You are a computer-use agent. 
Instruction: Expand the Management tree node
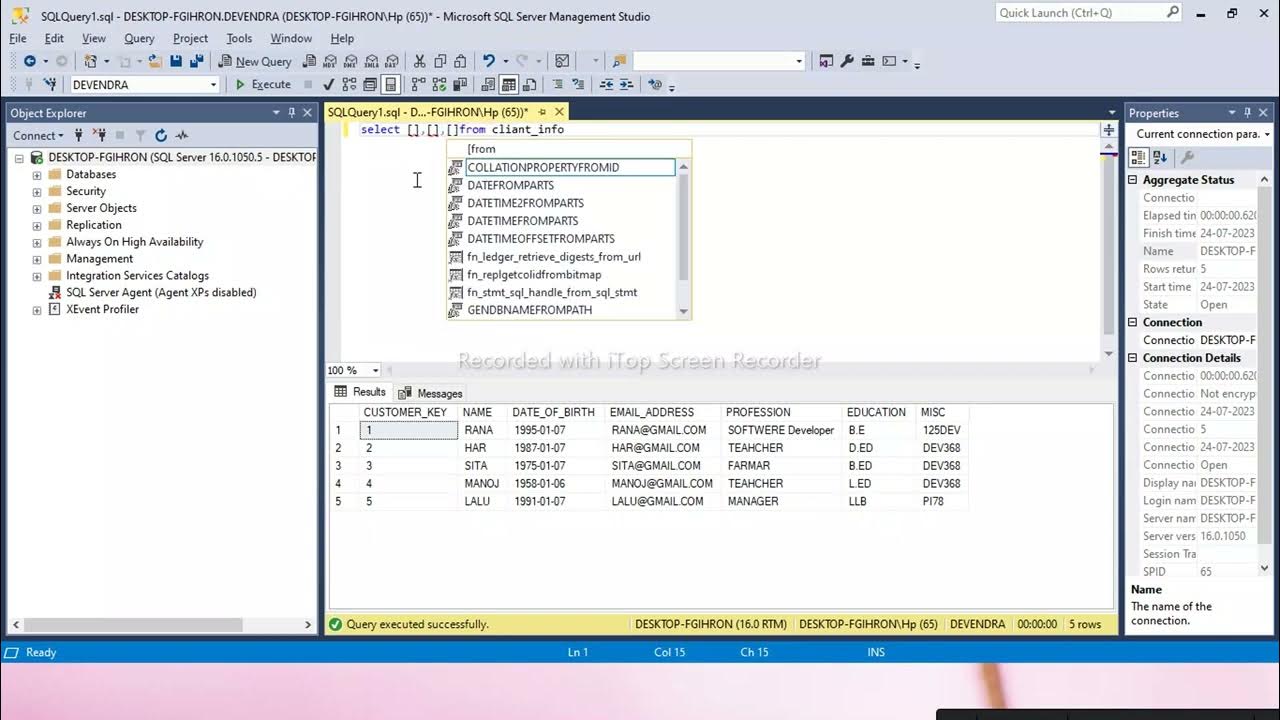(37, 258)
